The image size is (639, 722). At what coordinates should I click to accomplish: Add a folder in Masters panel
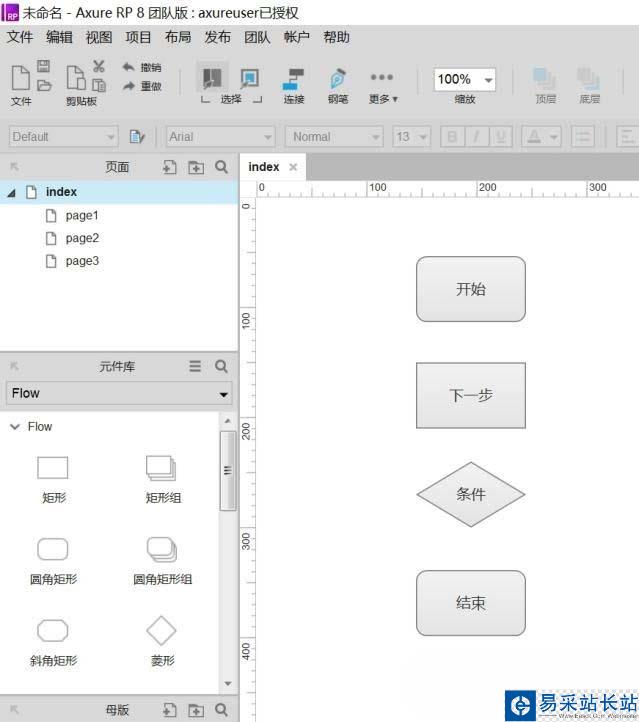point(196,710)
